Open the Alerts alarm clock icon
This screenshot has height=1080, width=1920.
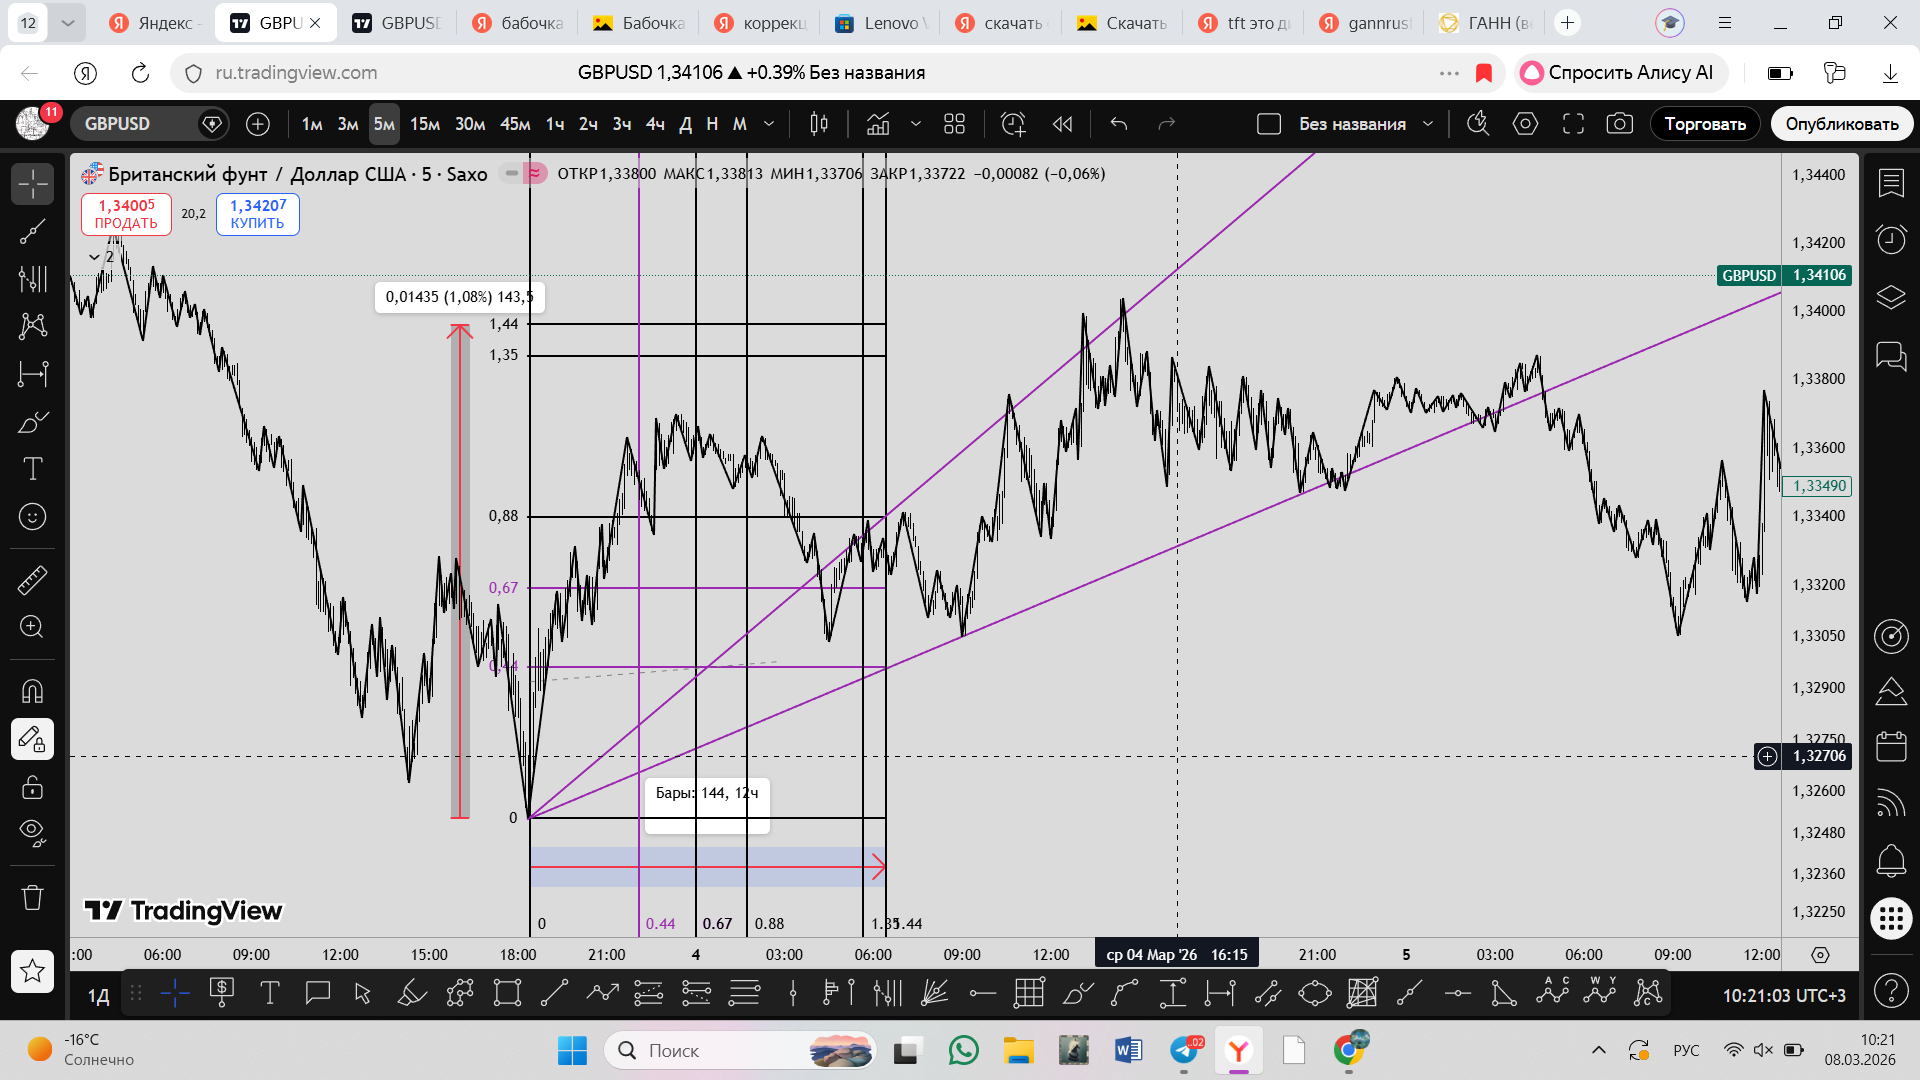coord(1890,240)
